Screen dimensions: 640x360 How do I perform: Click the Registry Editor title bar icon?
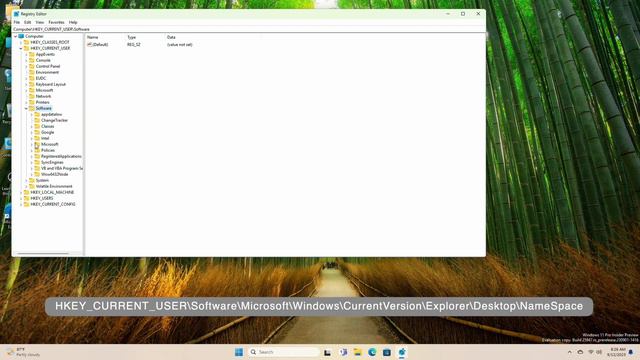click(x=16, y=14)
